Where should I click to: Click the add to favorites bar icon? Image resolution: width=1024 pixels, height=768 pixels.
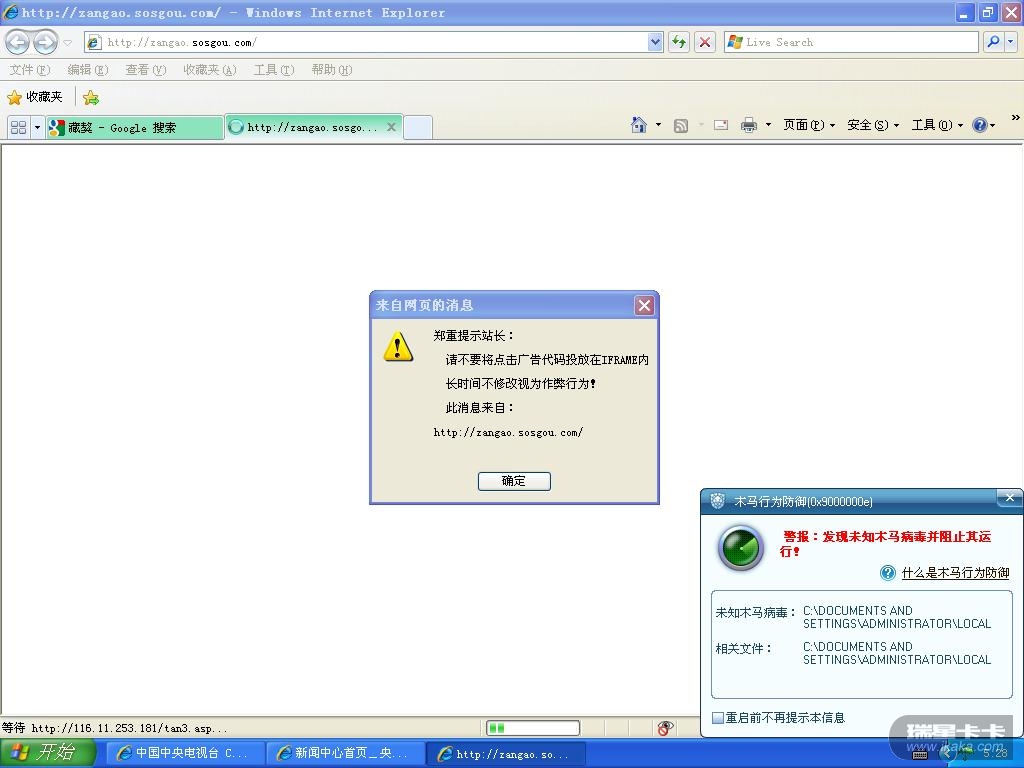[91, 98]
